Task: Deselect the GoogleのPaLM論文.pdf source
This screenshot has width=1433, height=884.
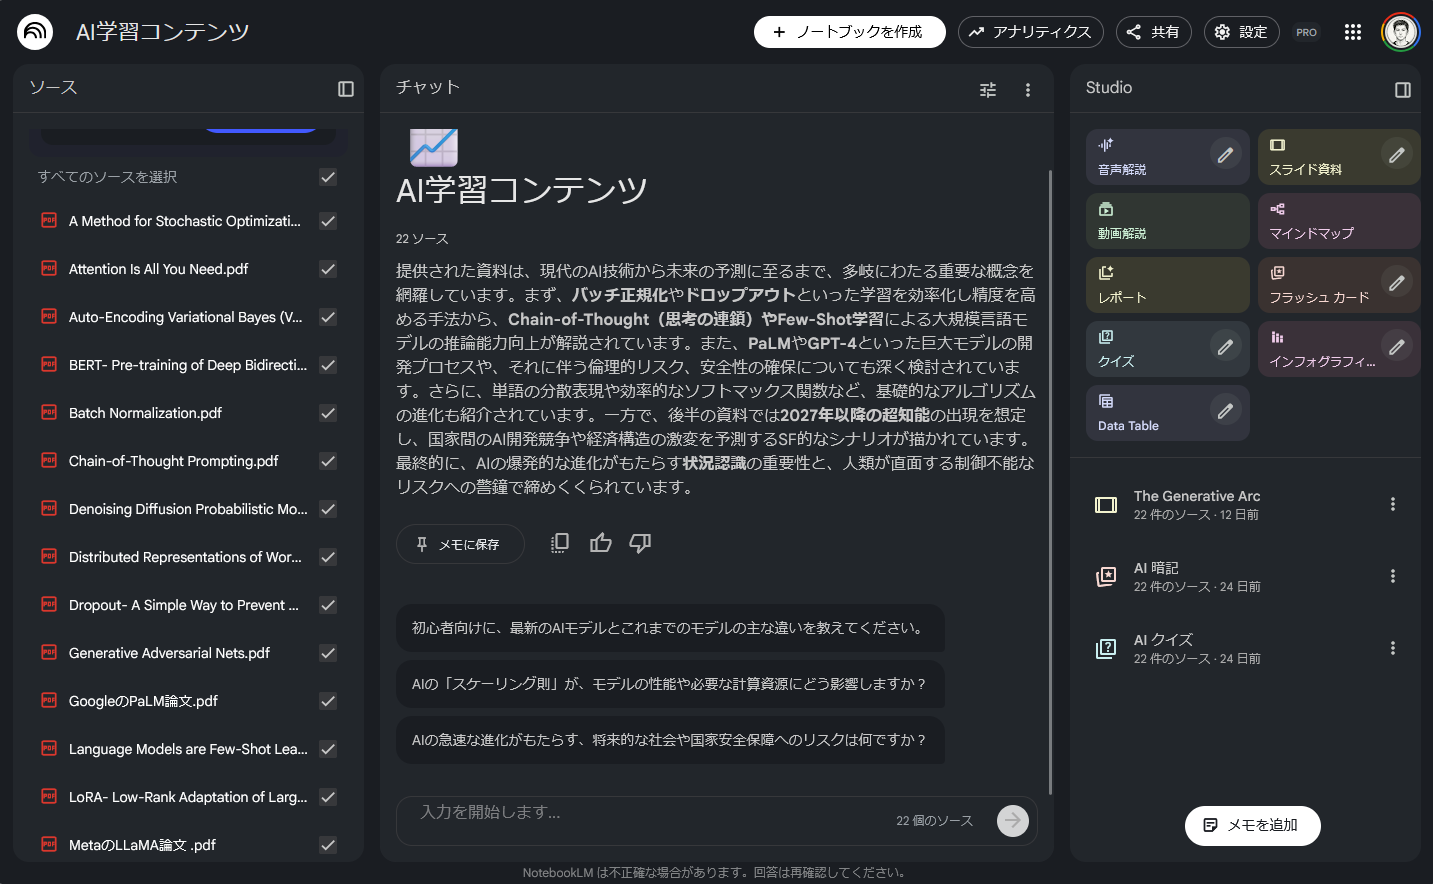Action: coord(327,701)
